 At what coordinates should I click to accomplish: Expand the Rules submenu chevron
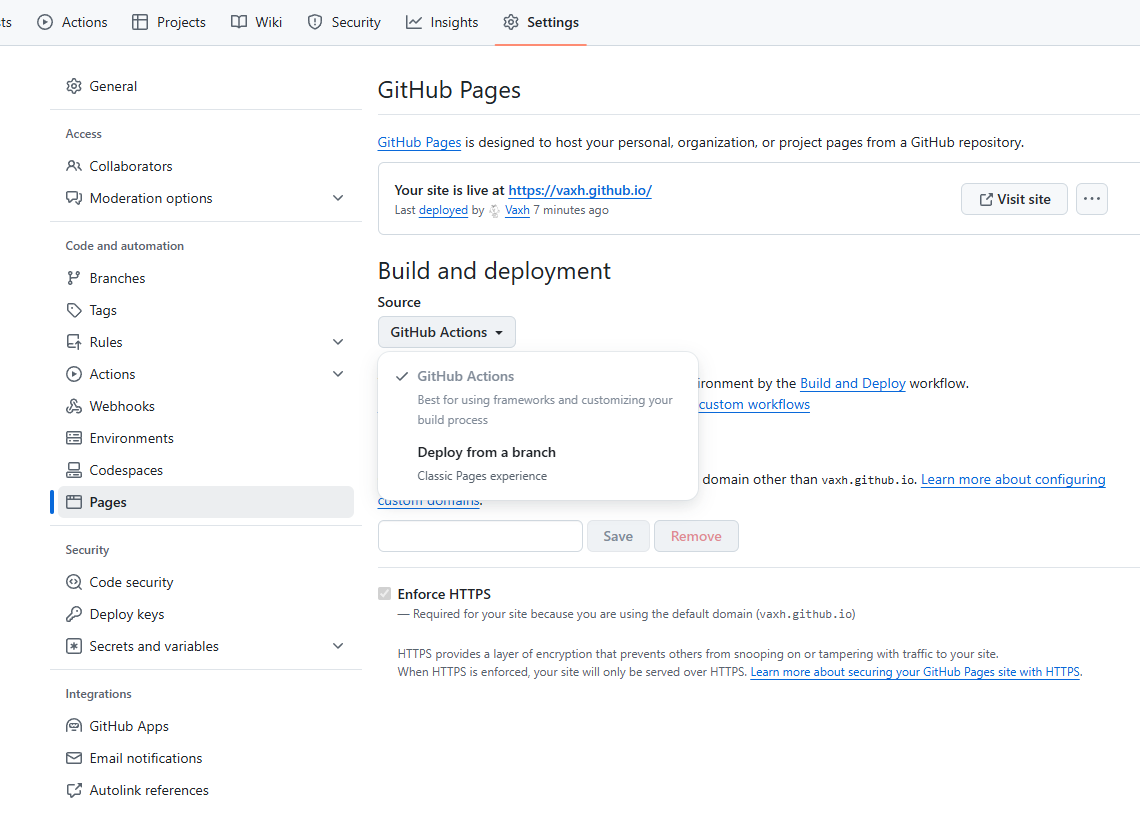338,342
